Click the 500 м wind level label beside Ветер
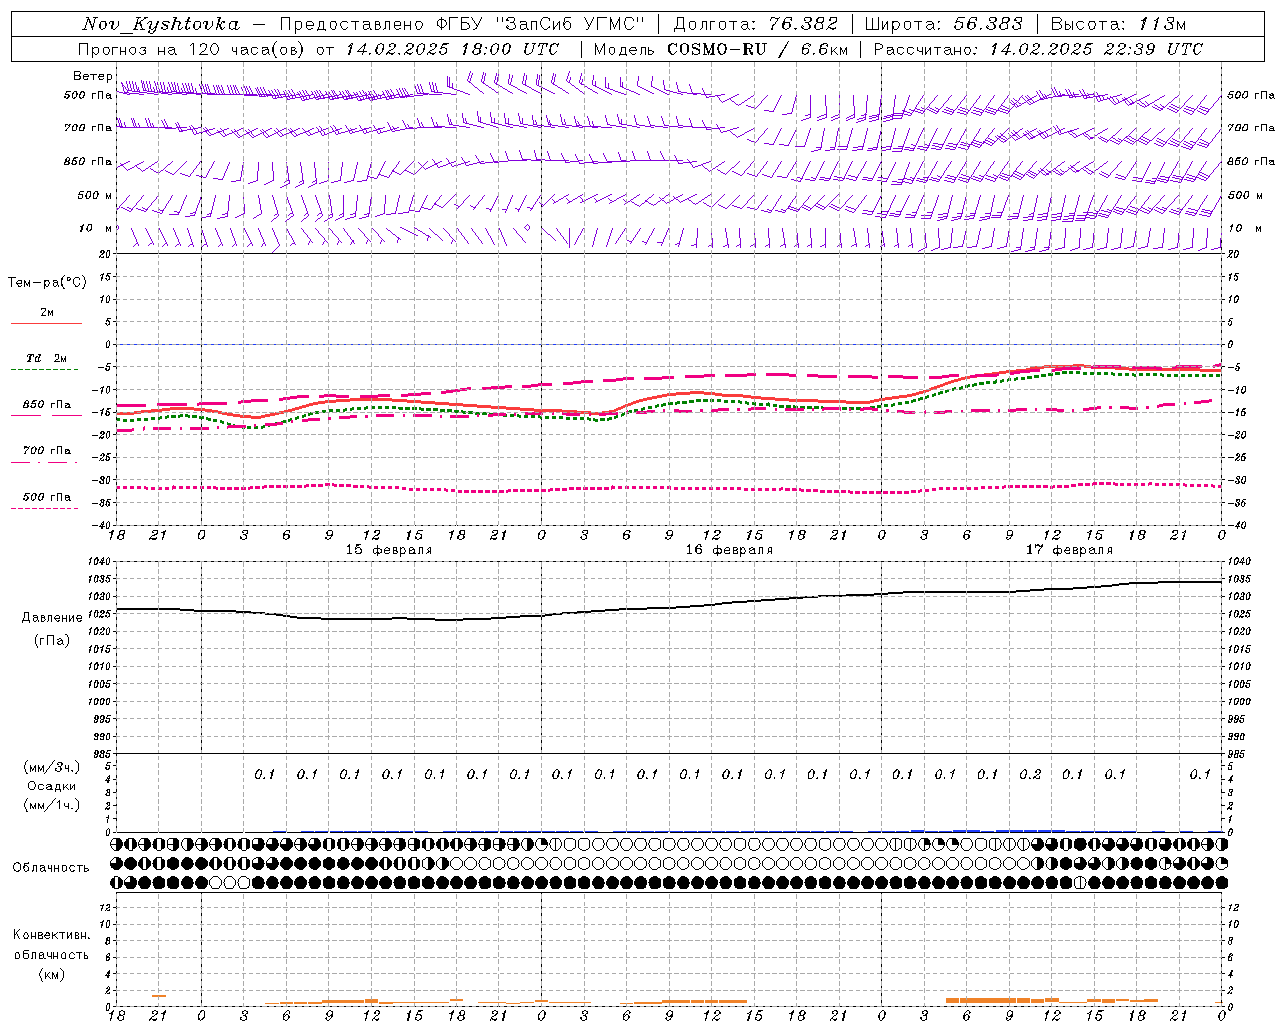 (96, 195)
